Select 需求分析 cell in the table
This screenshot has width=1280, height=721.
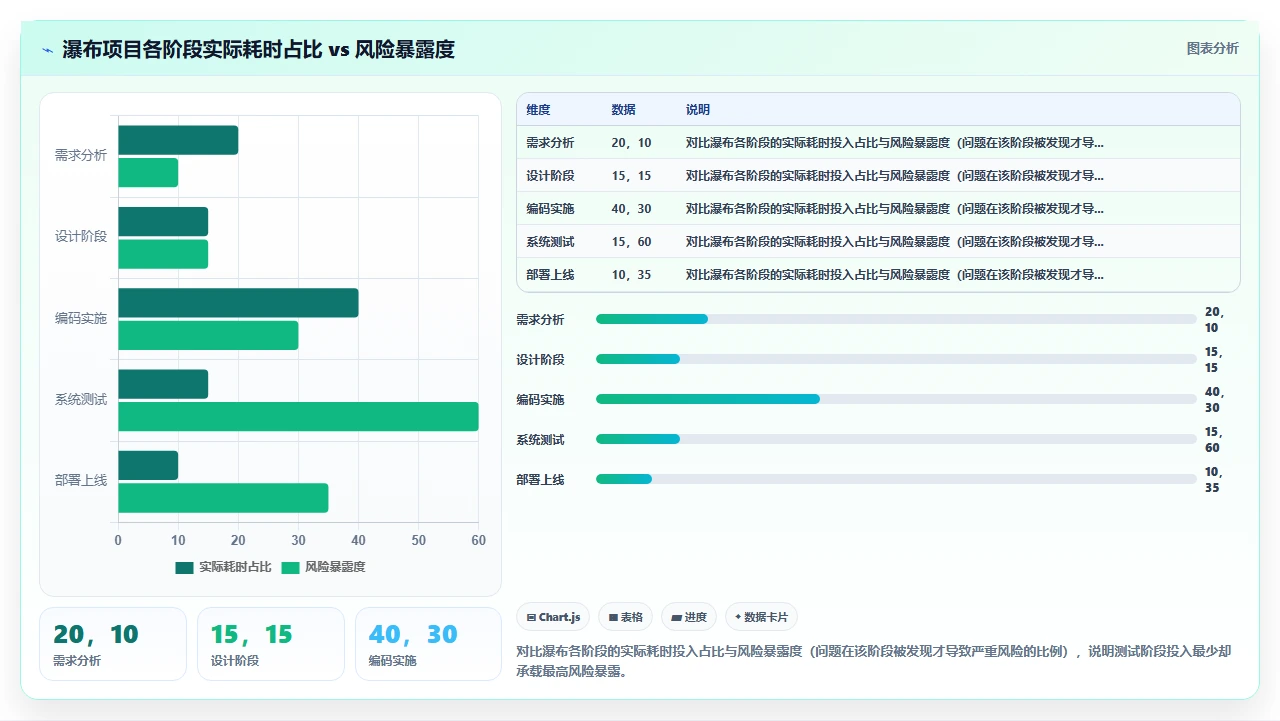550,143
